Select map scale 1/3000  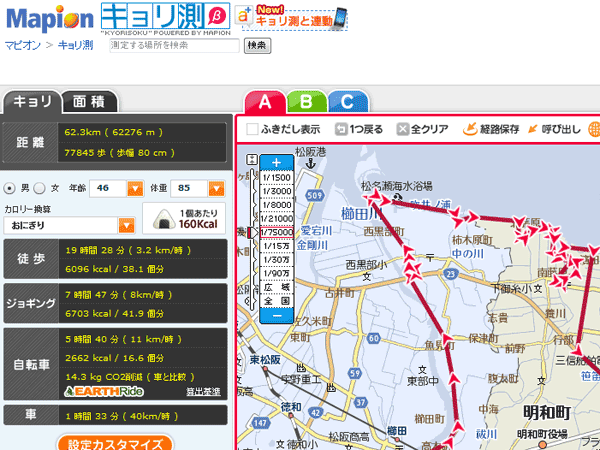click(277, 191)
